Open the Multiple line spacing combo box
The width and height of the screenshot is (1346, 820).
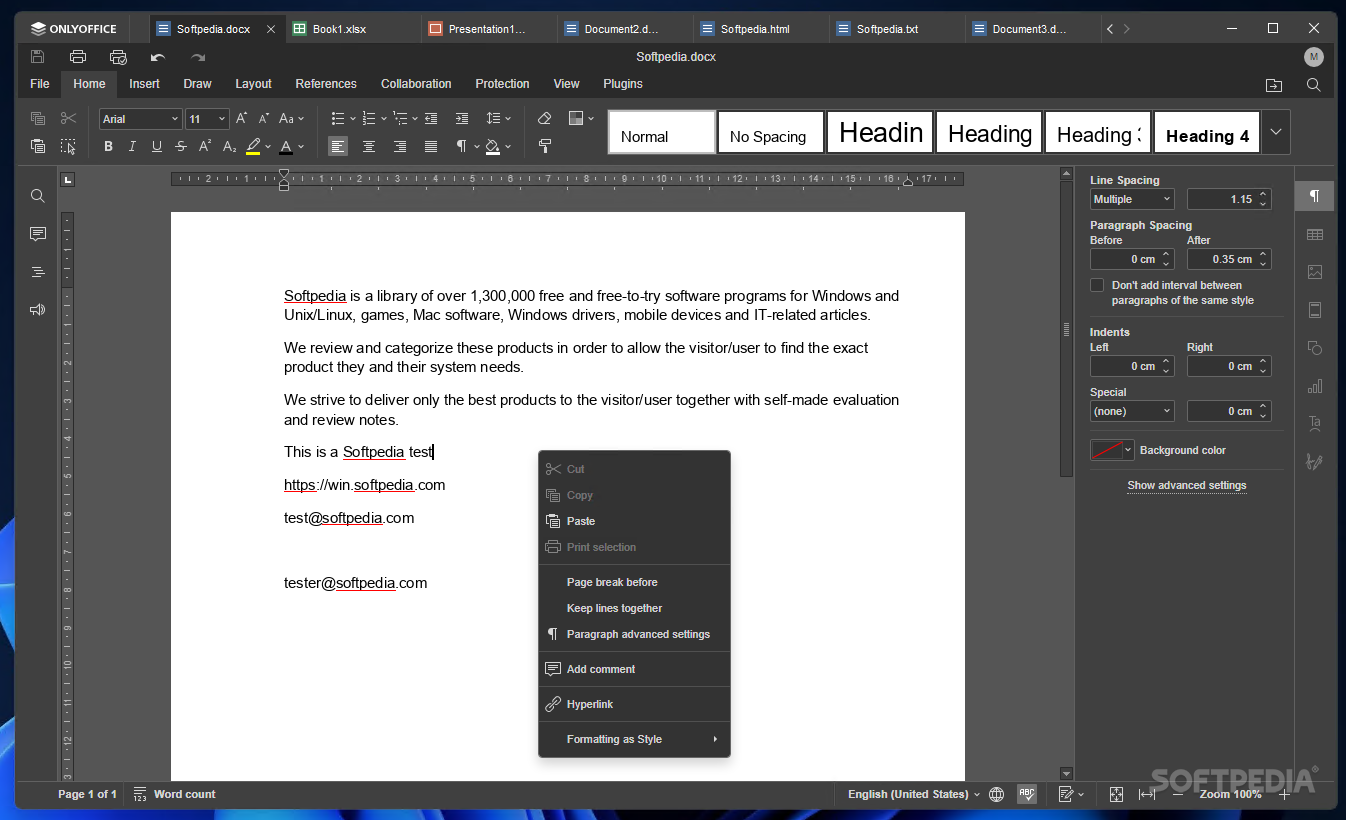1132,199
